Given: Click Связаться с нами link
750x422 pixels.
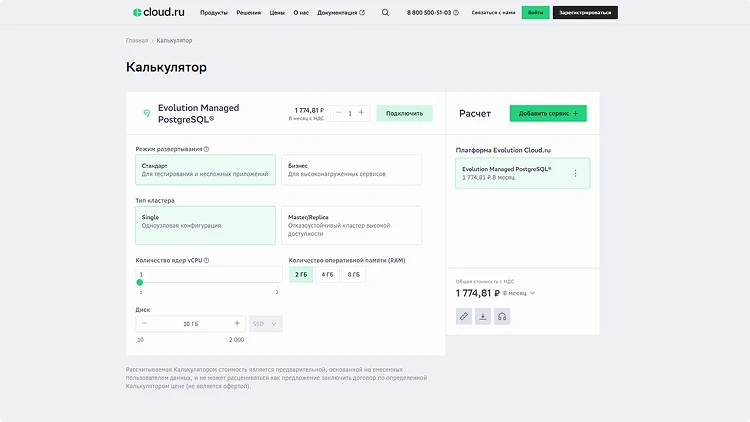Looking at the screenshot, I should coord(493,13).
